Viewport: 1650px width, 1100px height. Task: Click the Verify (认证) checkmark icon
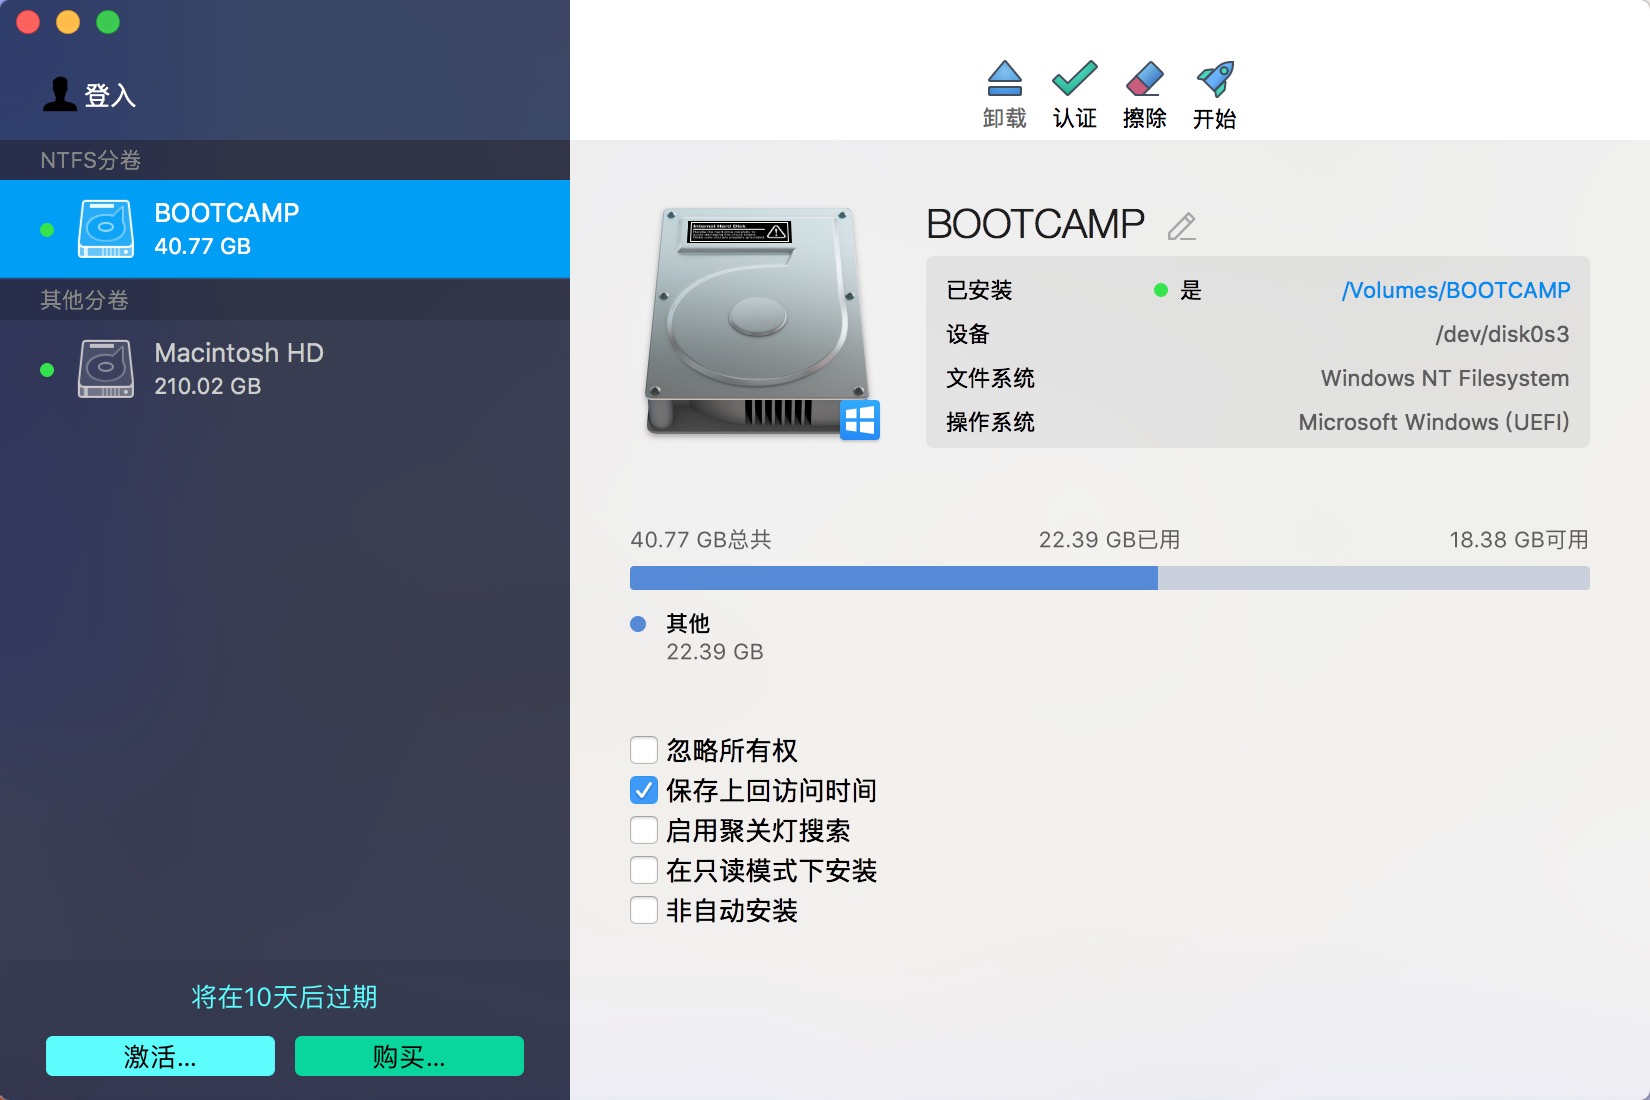(x=1074, y=80)
